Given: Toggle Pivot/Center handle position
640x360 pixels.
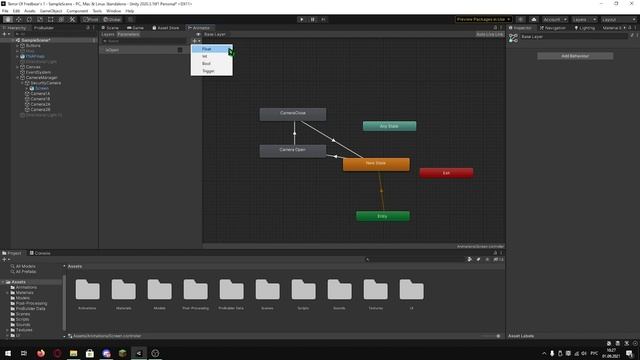Looking at the screenshot, I should pos(91,19).
